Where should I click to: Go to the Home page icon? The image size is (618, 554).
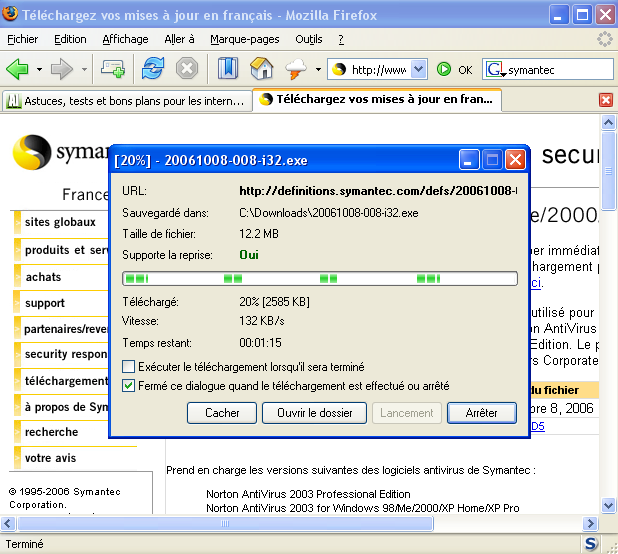(262, 68)
